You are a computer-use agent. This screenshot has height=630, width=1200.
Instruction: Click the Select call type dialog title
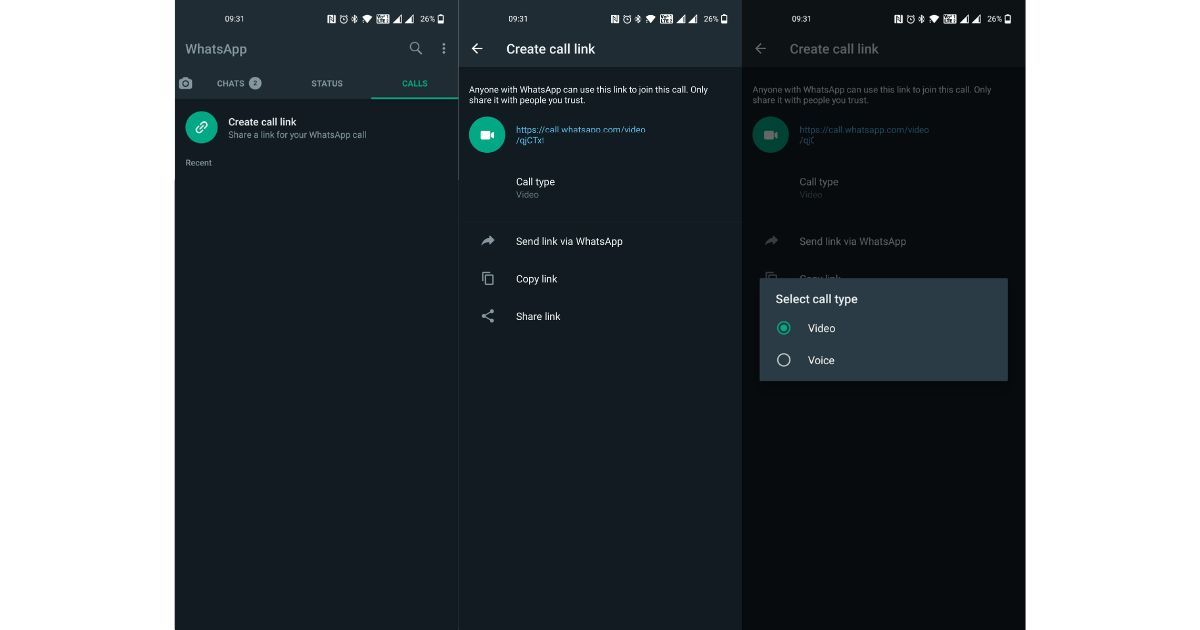tap(817, 299)
